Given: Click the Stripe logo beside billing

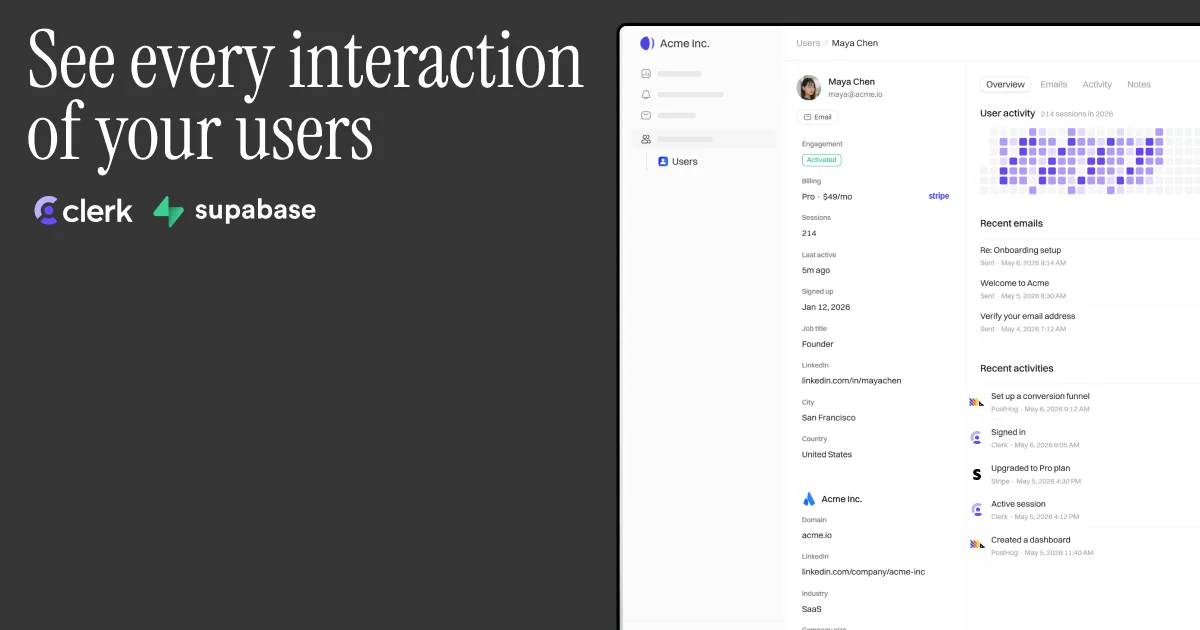Looking at the screenshot, I should [x=939, y=196].
